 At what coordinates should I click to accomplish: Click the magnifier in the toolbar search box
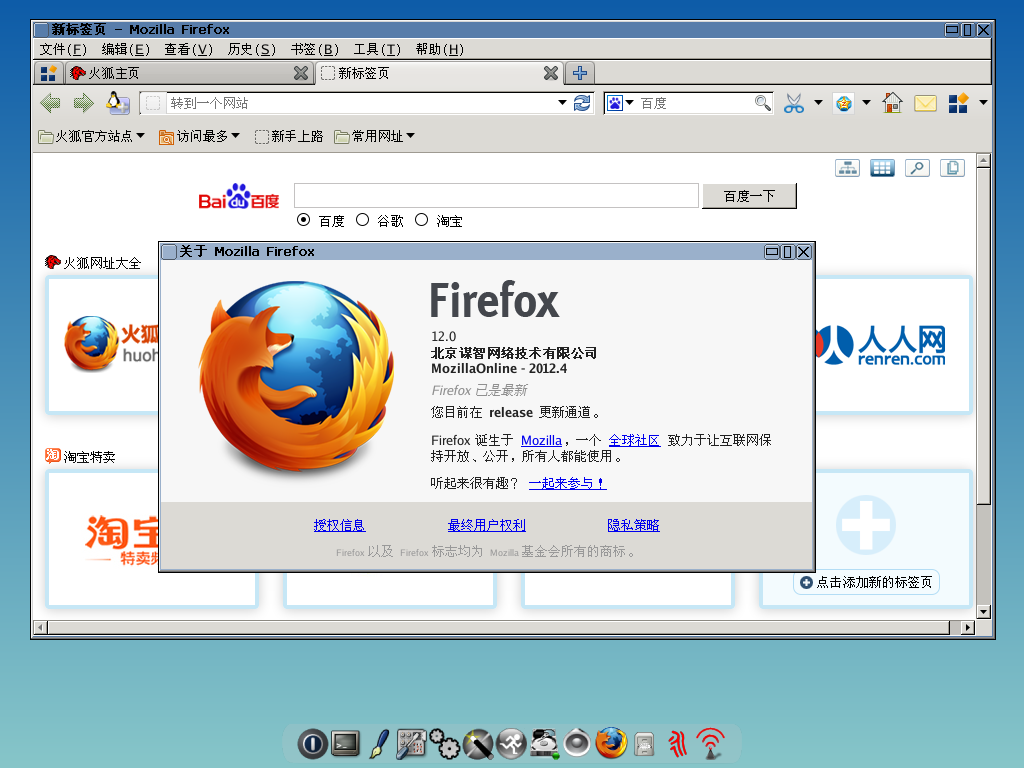[x=762, y=103]
